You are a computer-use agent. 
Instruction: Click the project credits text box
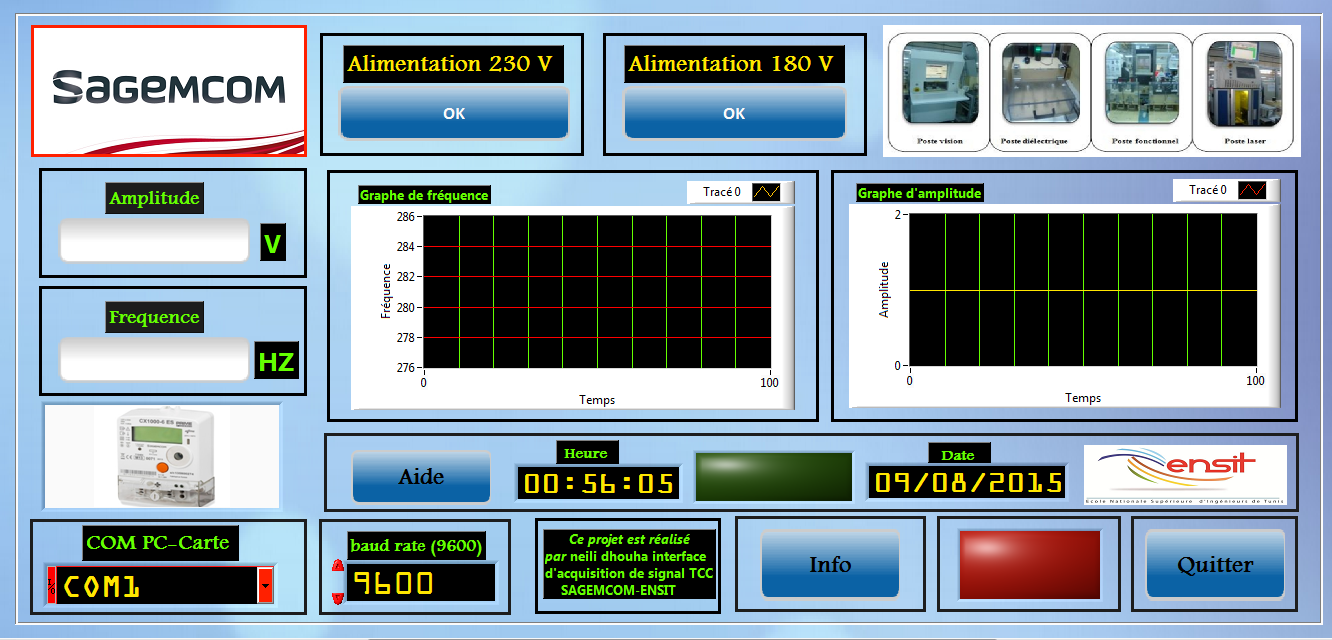pyautogui.click(x=629, y=565)
